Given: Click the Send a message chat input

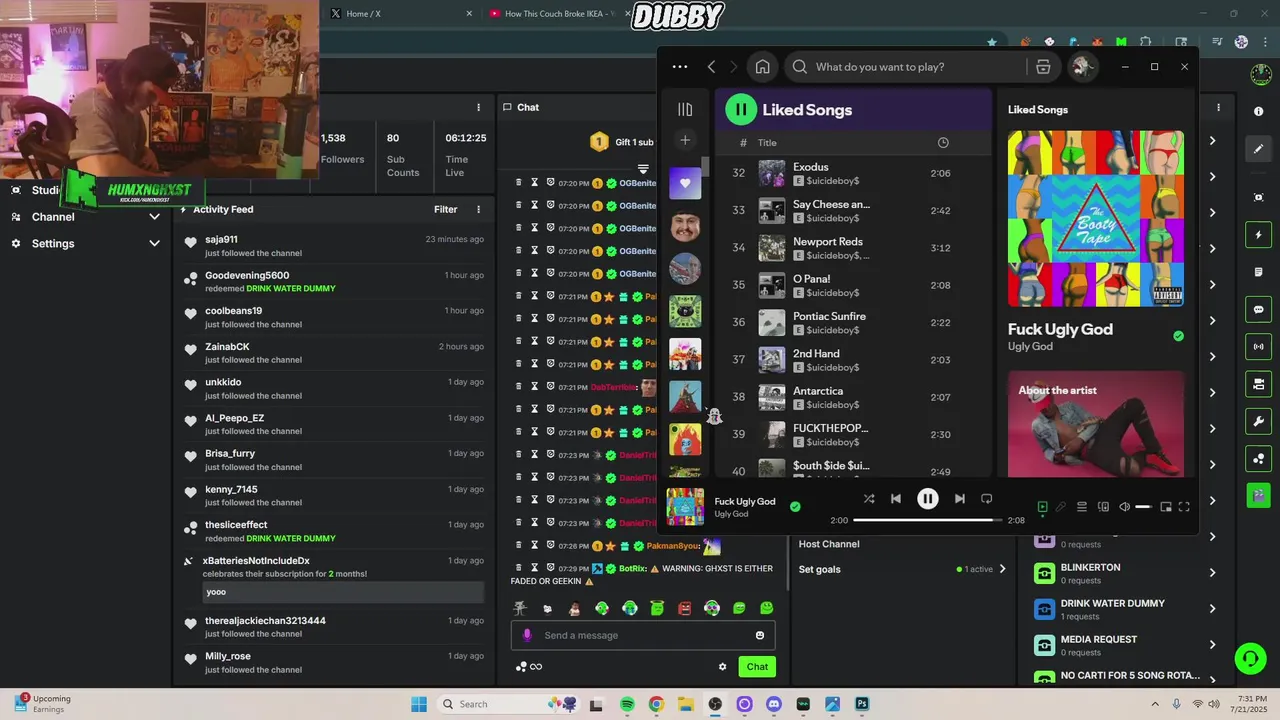Looking at the screenshot, I should pyautogui.click(x=643, y=635).
